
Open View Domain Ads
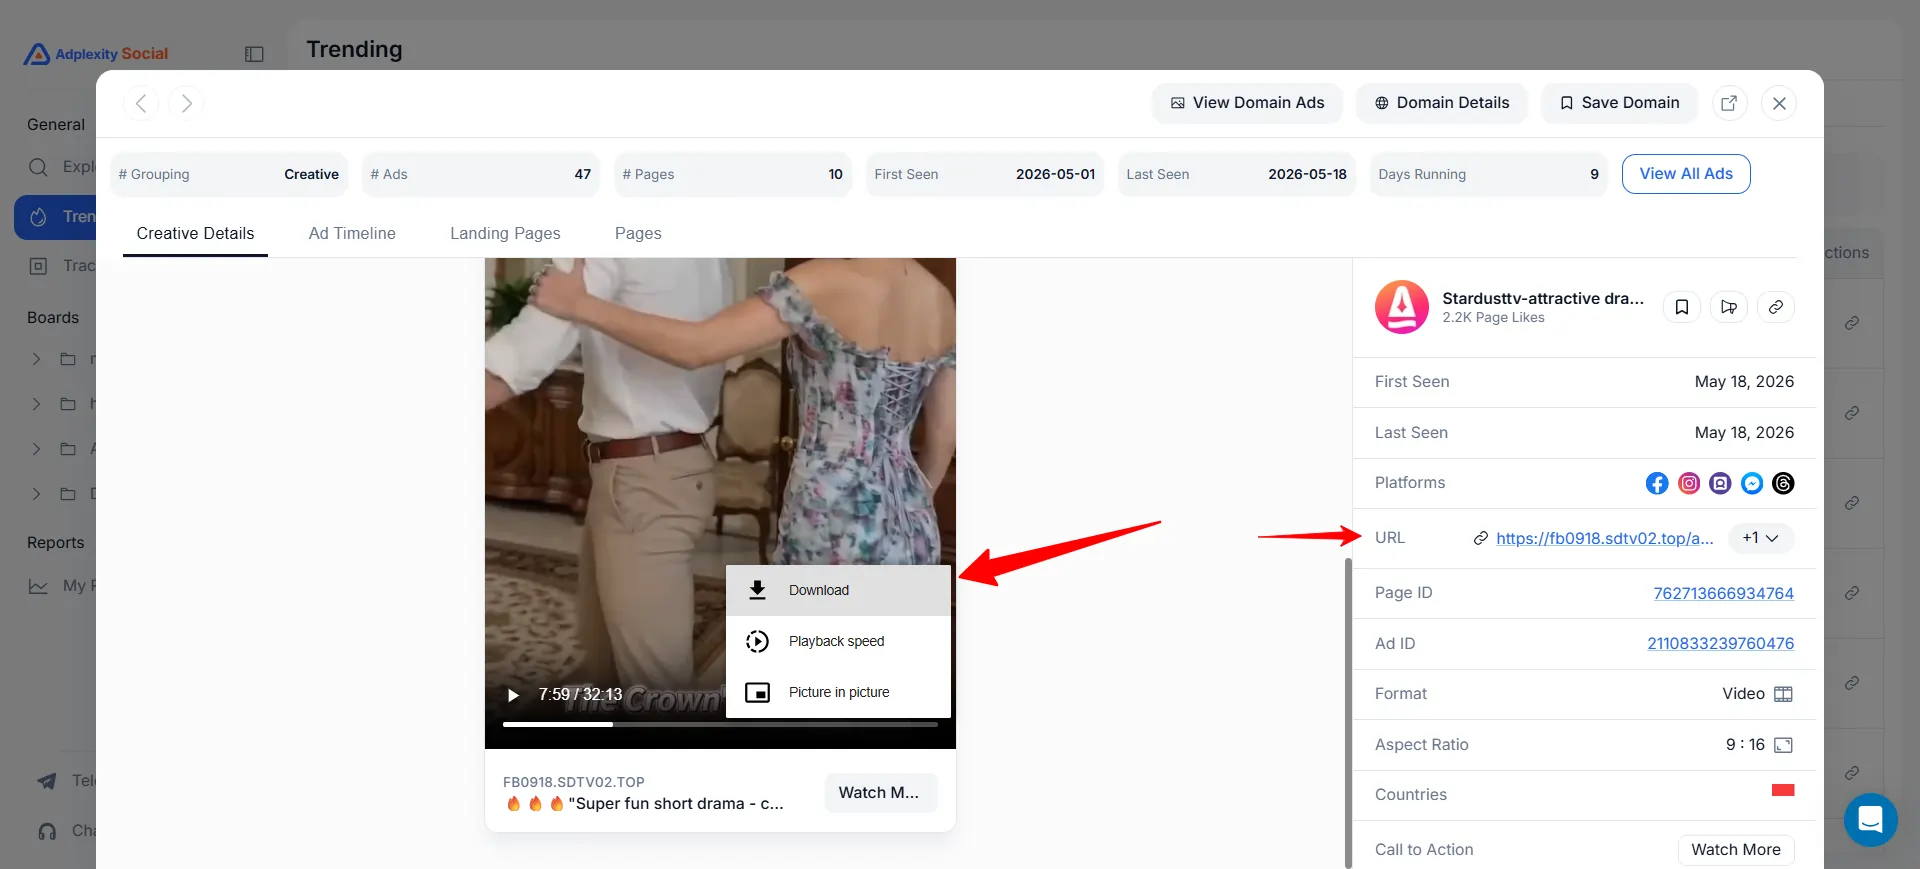(1247, 103)
